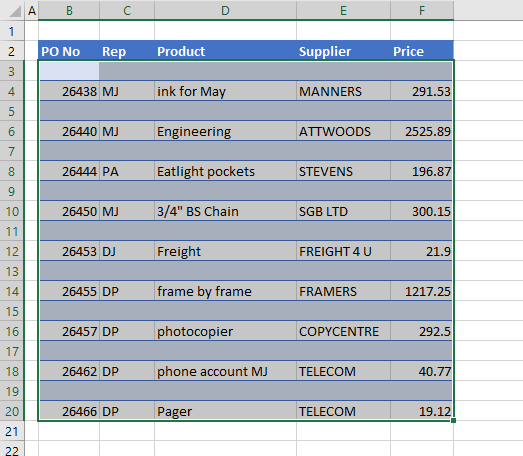This screenshot has height=456, width=523.
Task: Click the Select All corner triangle
Action: (x=15, y=11)
